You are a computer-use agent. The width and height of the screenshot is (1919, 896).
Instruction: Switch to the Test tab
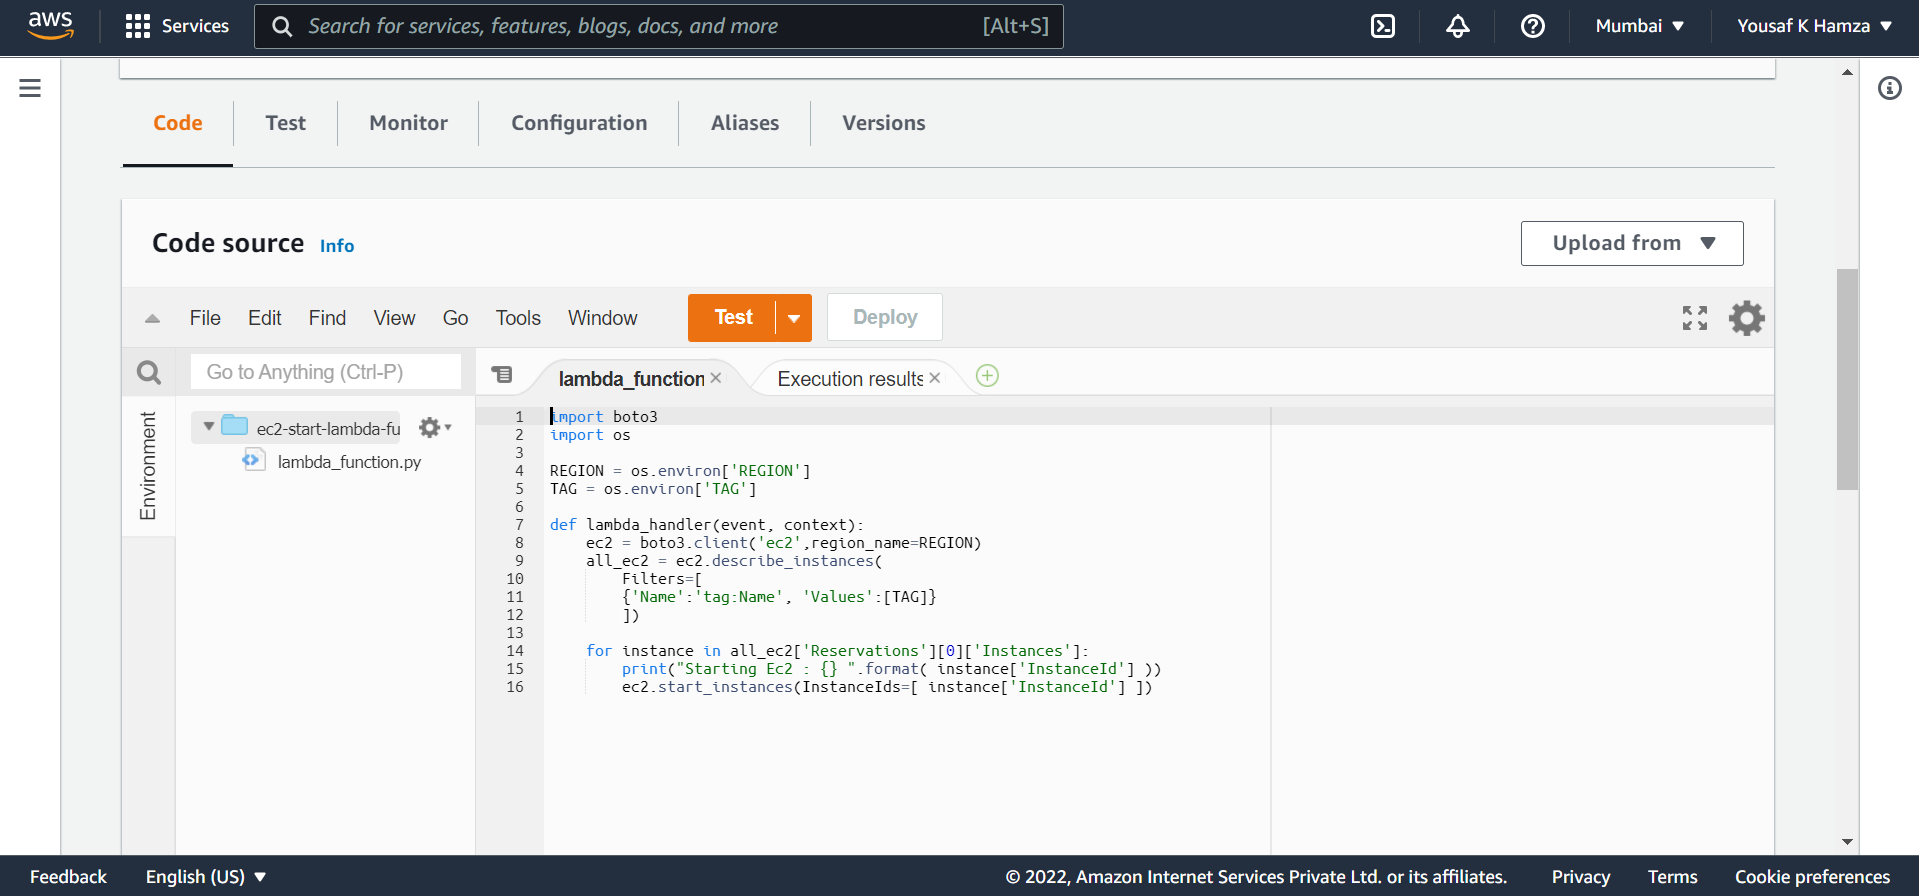(x=286, y=123)
